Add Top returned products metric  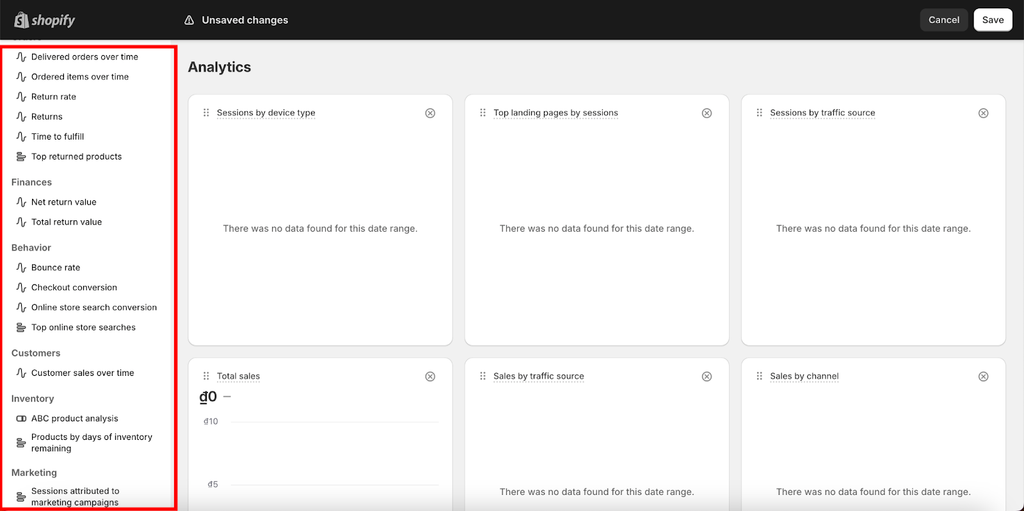[76, 157]
